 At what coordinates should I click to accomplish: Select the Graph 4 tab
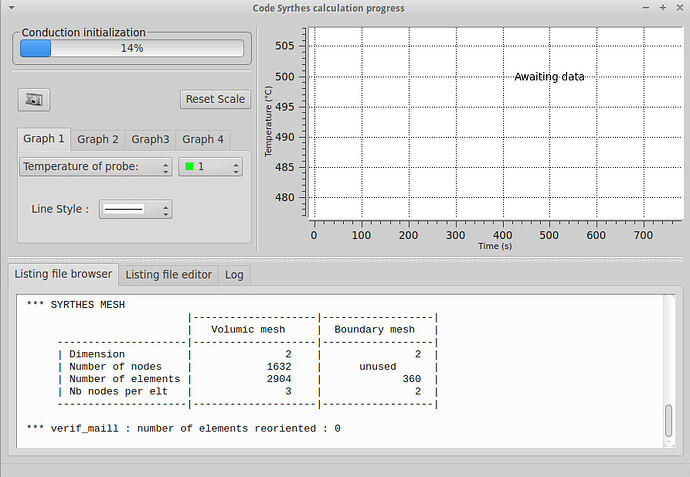[x=203, y=139]
